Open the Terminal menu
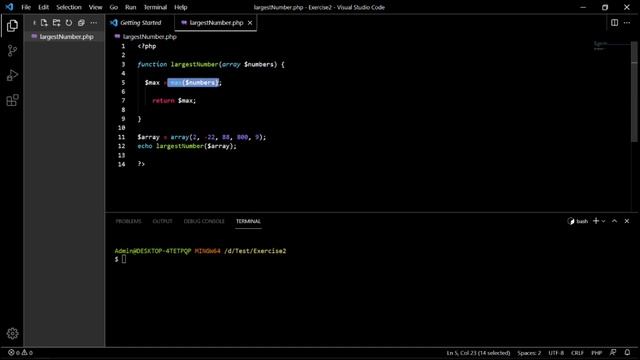Image resolution: width=640 pixels, height=360 pixels. (x=155, y=7)
